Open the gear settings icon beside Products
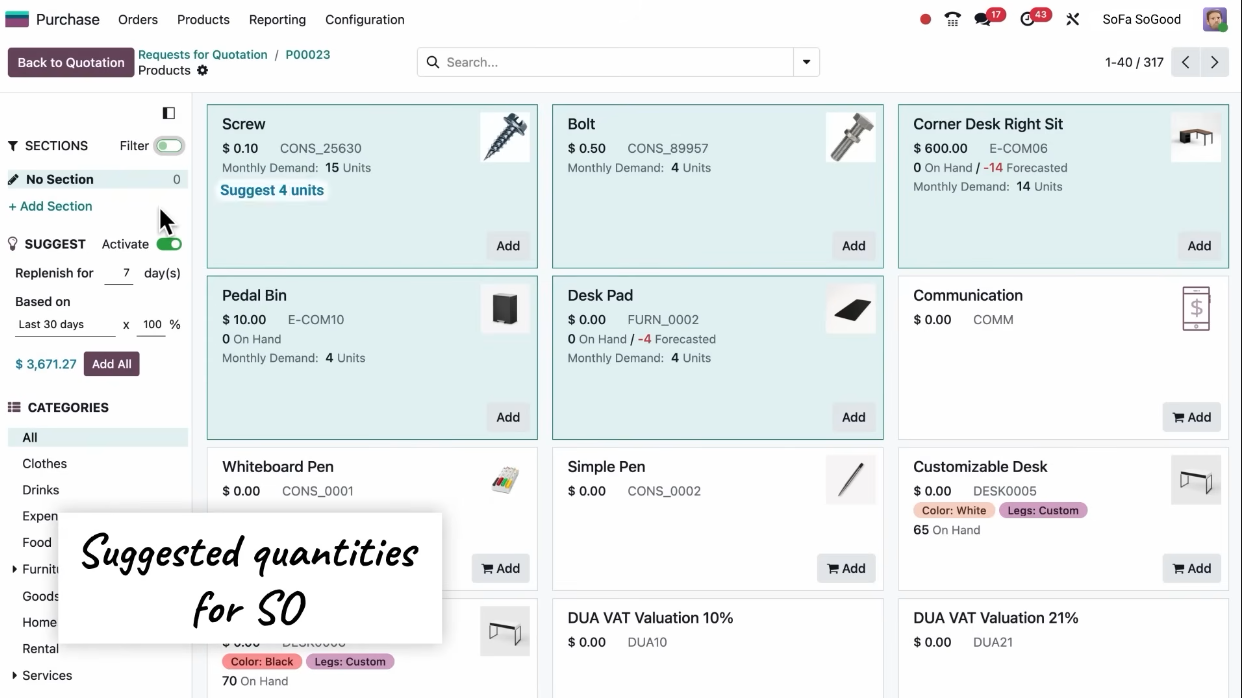Viewport: 1242px width, 698px height. coord(203,71)
